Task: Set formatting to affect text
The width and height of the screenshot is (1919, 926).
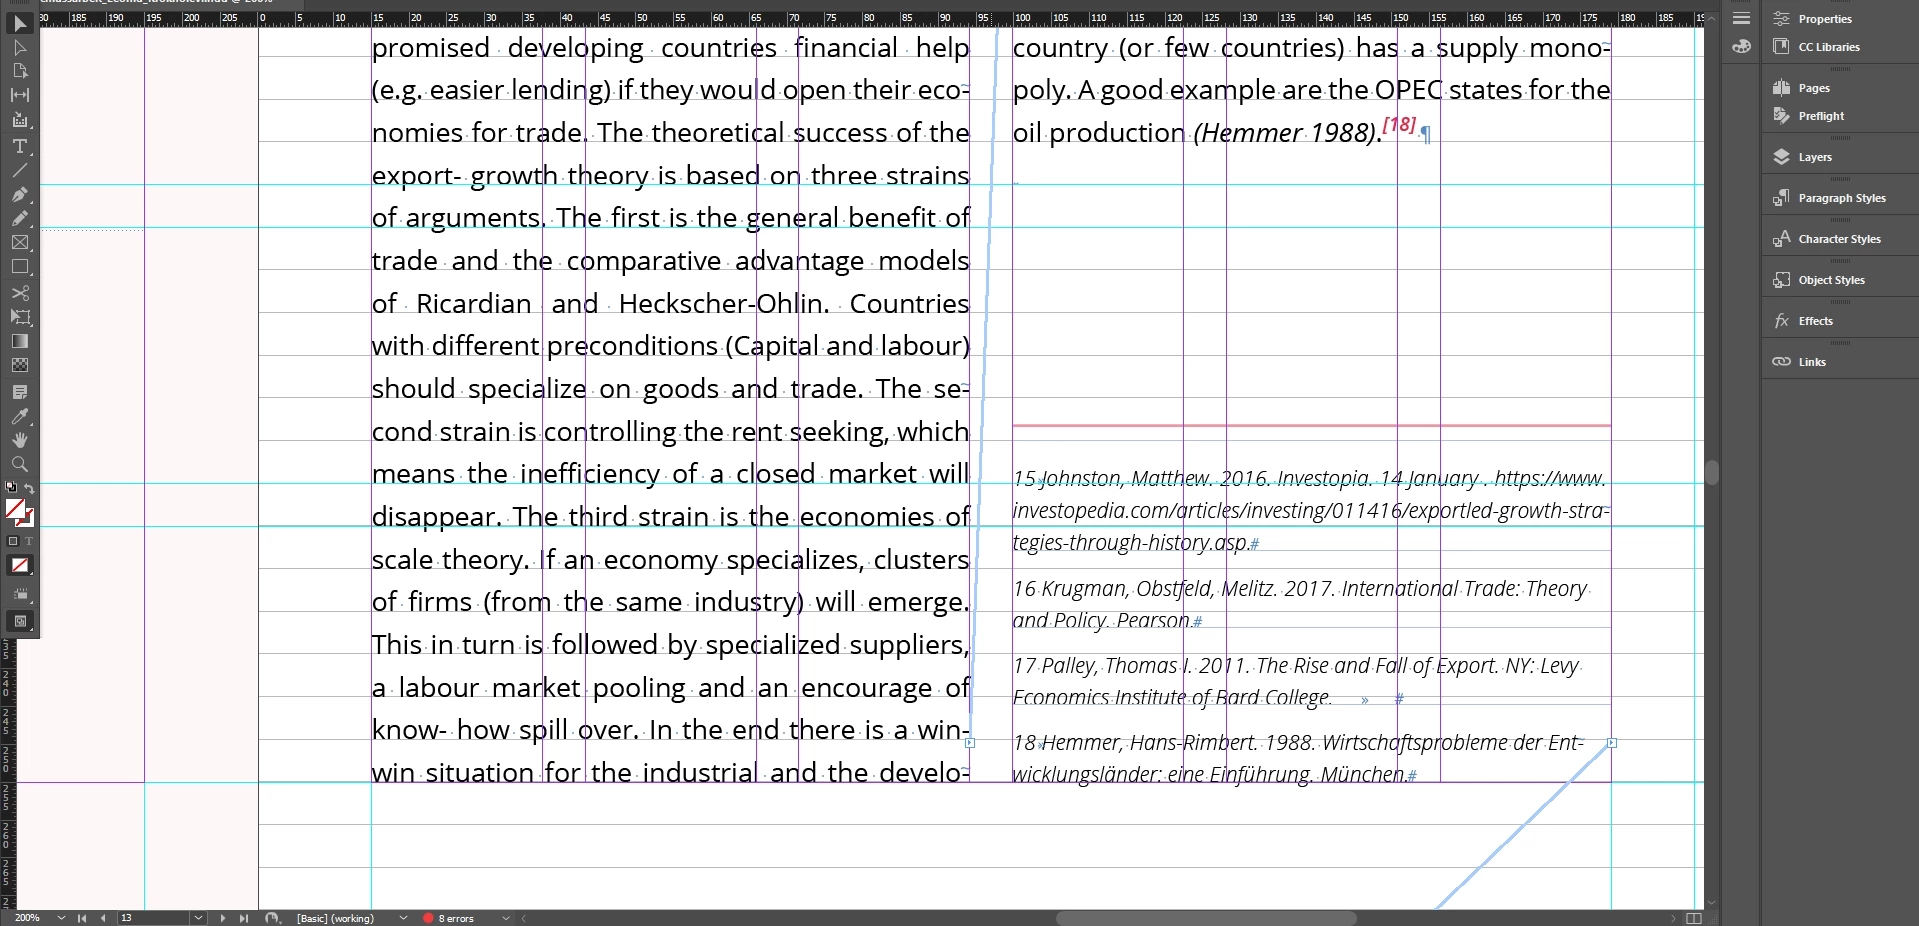Action: (x=28, y=541)
